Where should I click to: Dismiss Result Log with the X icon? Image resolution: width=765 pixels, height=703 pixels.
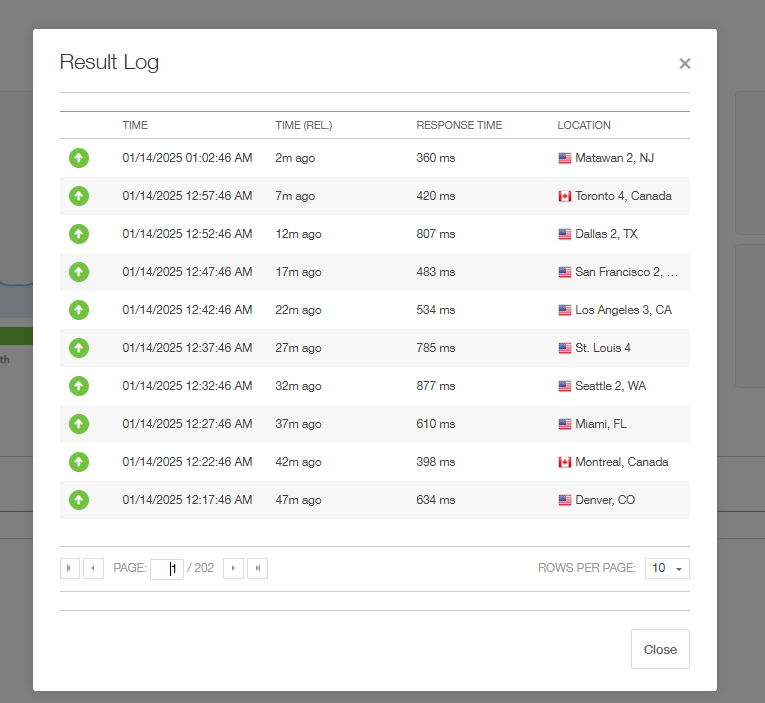pos(684,63)
